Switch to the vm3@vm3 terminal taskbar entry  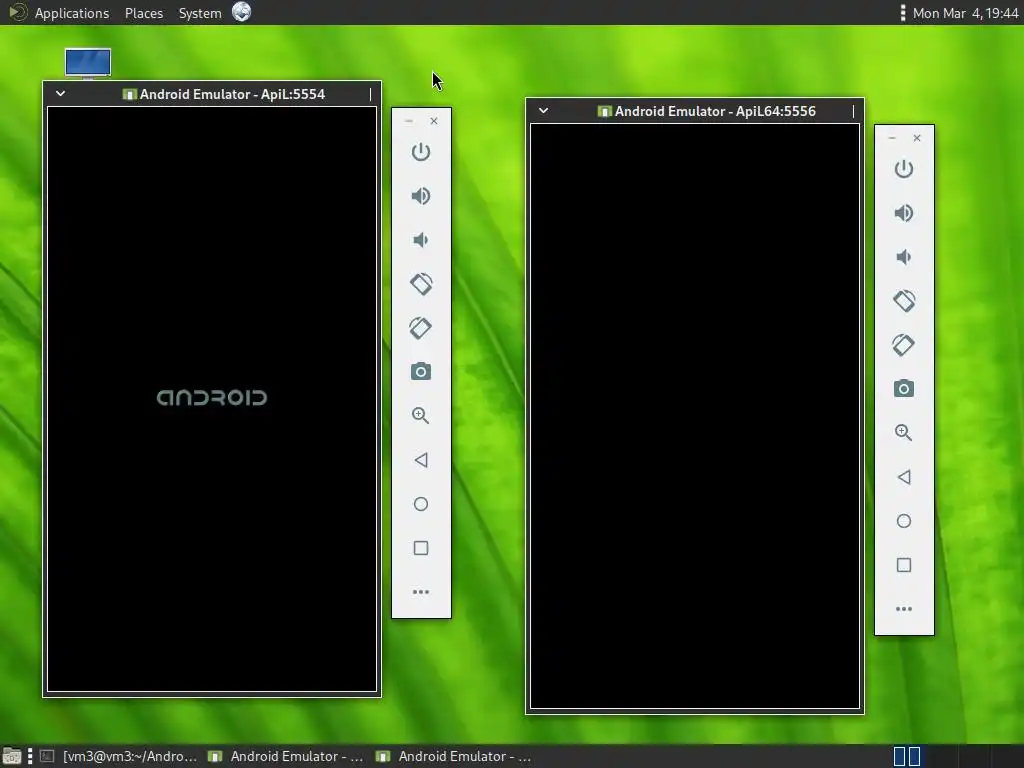[x=118, y=756]
